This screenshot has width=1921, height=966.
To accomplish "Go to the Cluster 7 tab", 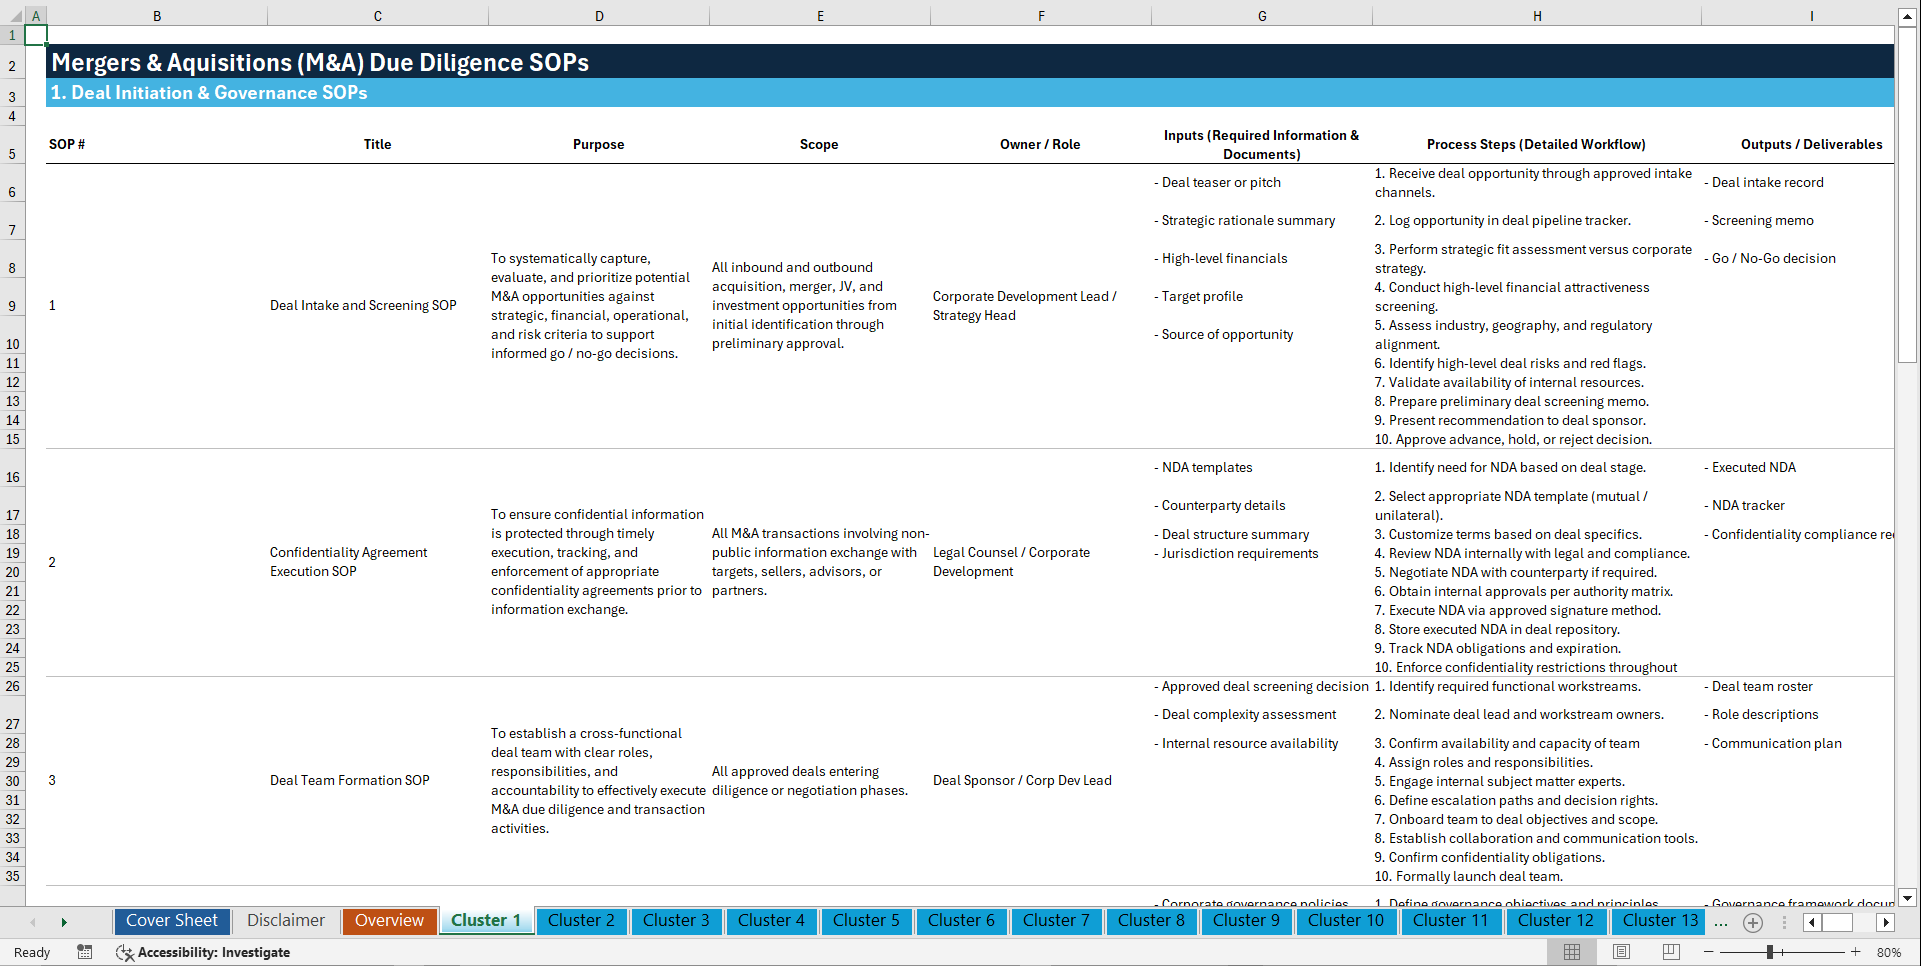I will pyautogui.click(x=1056, y=920).
